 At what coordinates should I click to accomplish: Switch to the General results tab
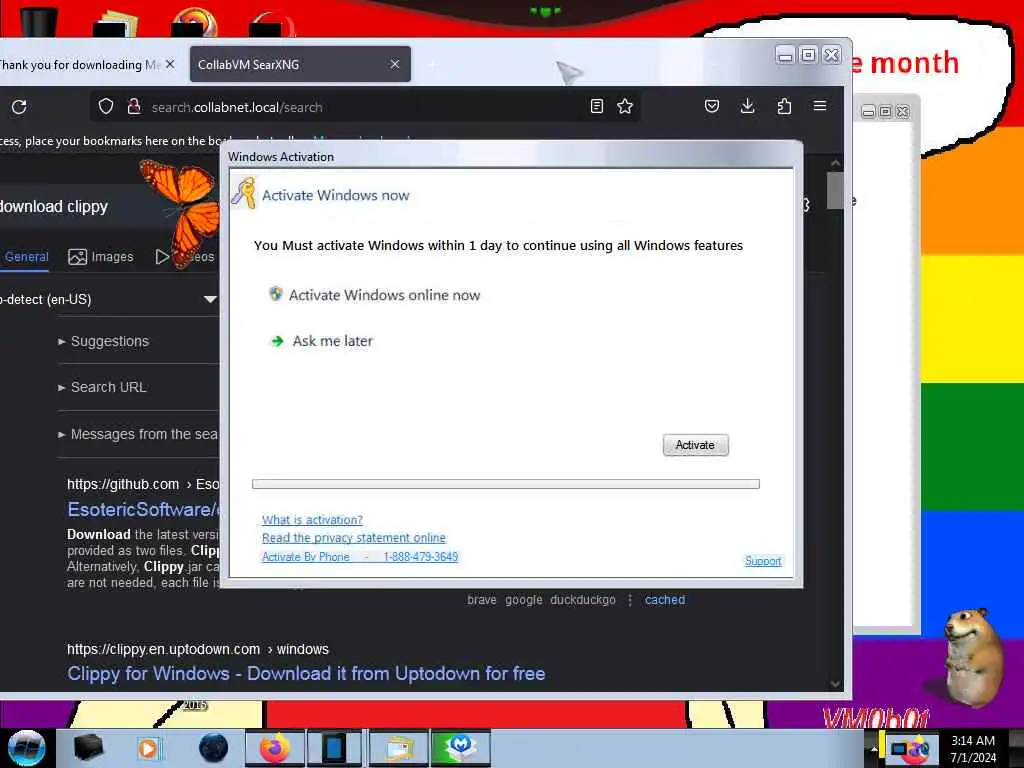[26, 257]
